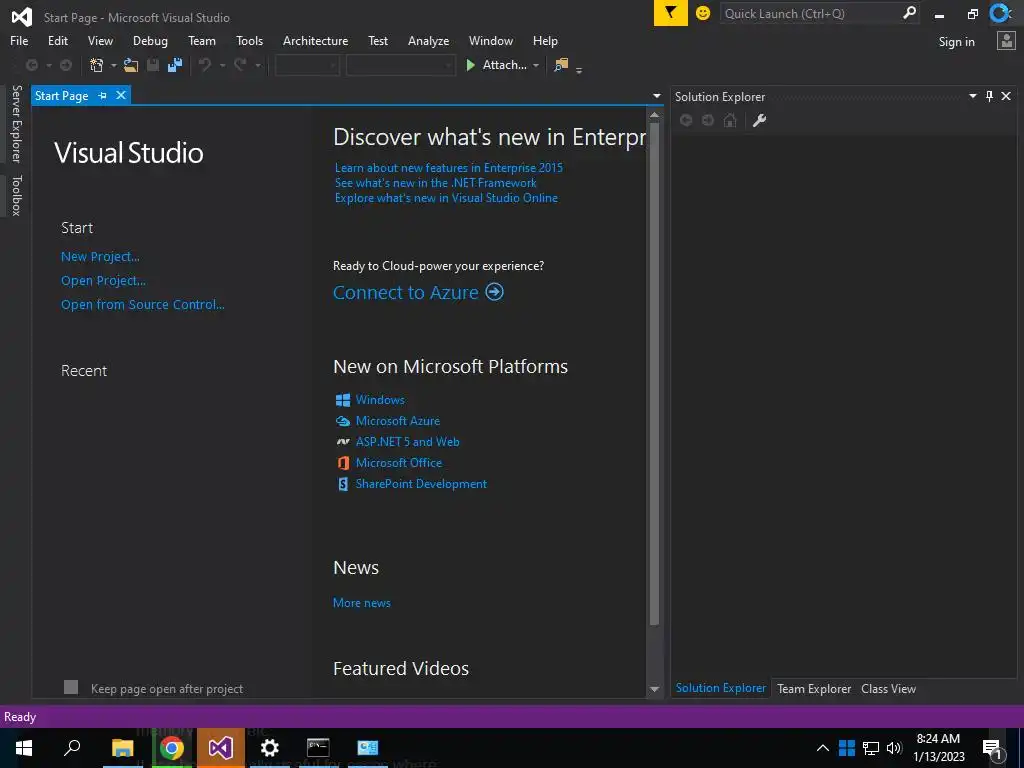Click the green Attach play button
1024x768 pixels.
coord(470,65)
